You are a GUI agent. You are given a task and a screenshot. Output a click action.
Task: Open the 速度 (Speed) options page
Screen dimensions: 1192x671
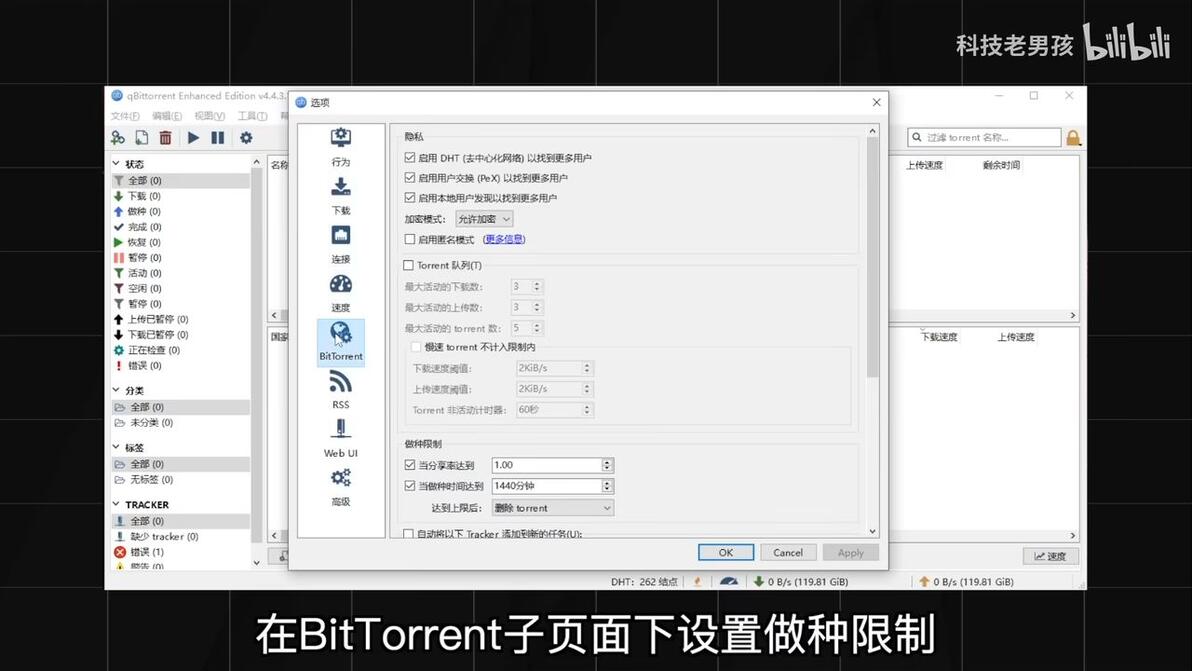tap(341, 293)
